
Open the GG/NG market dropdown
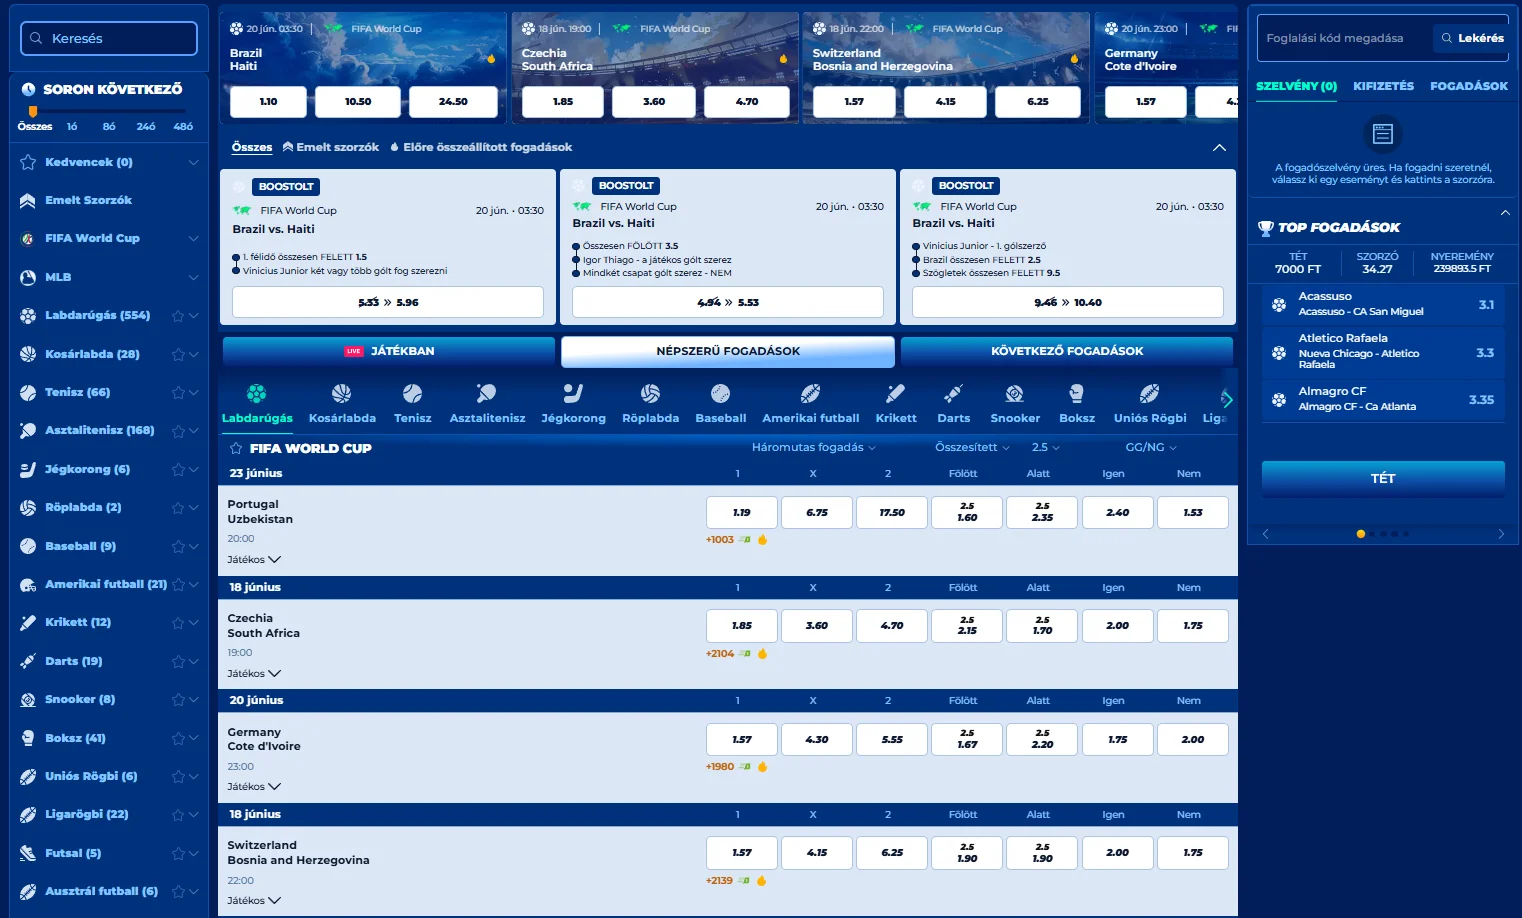[x=1151, y=447]
